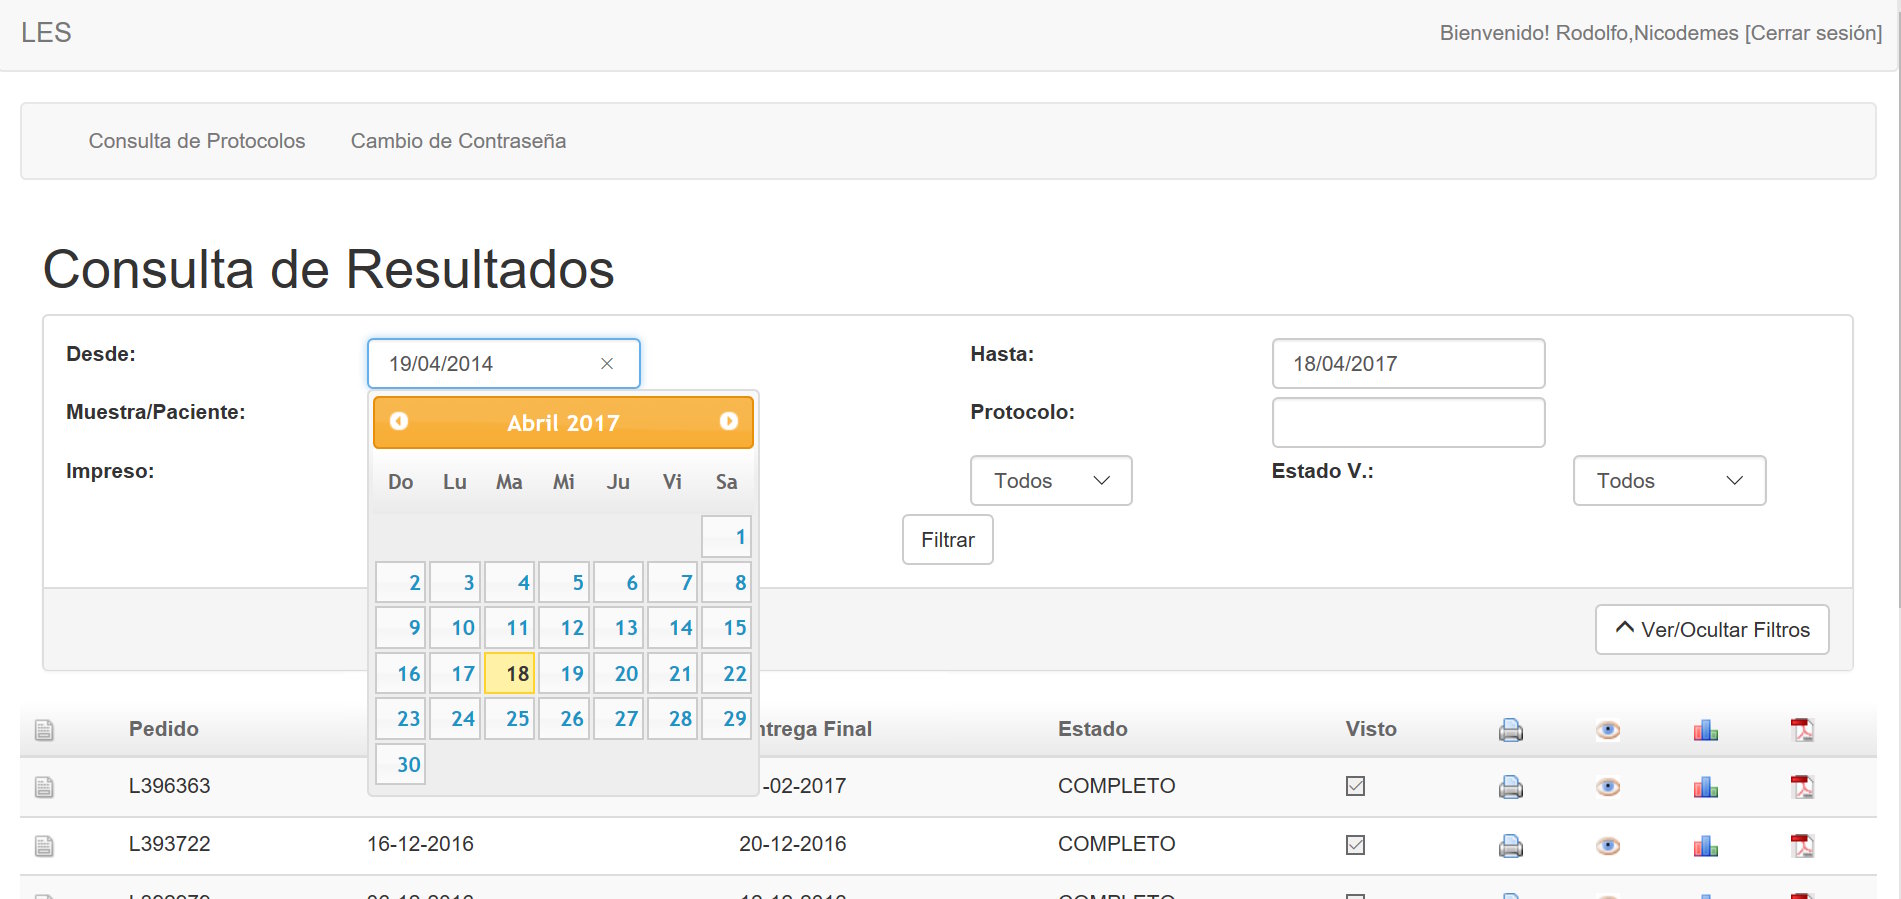Click document icon beside L396363
1901x899 pixels.
(x=44, y=787)
